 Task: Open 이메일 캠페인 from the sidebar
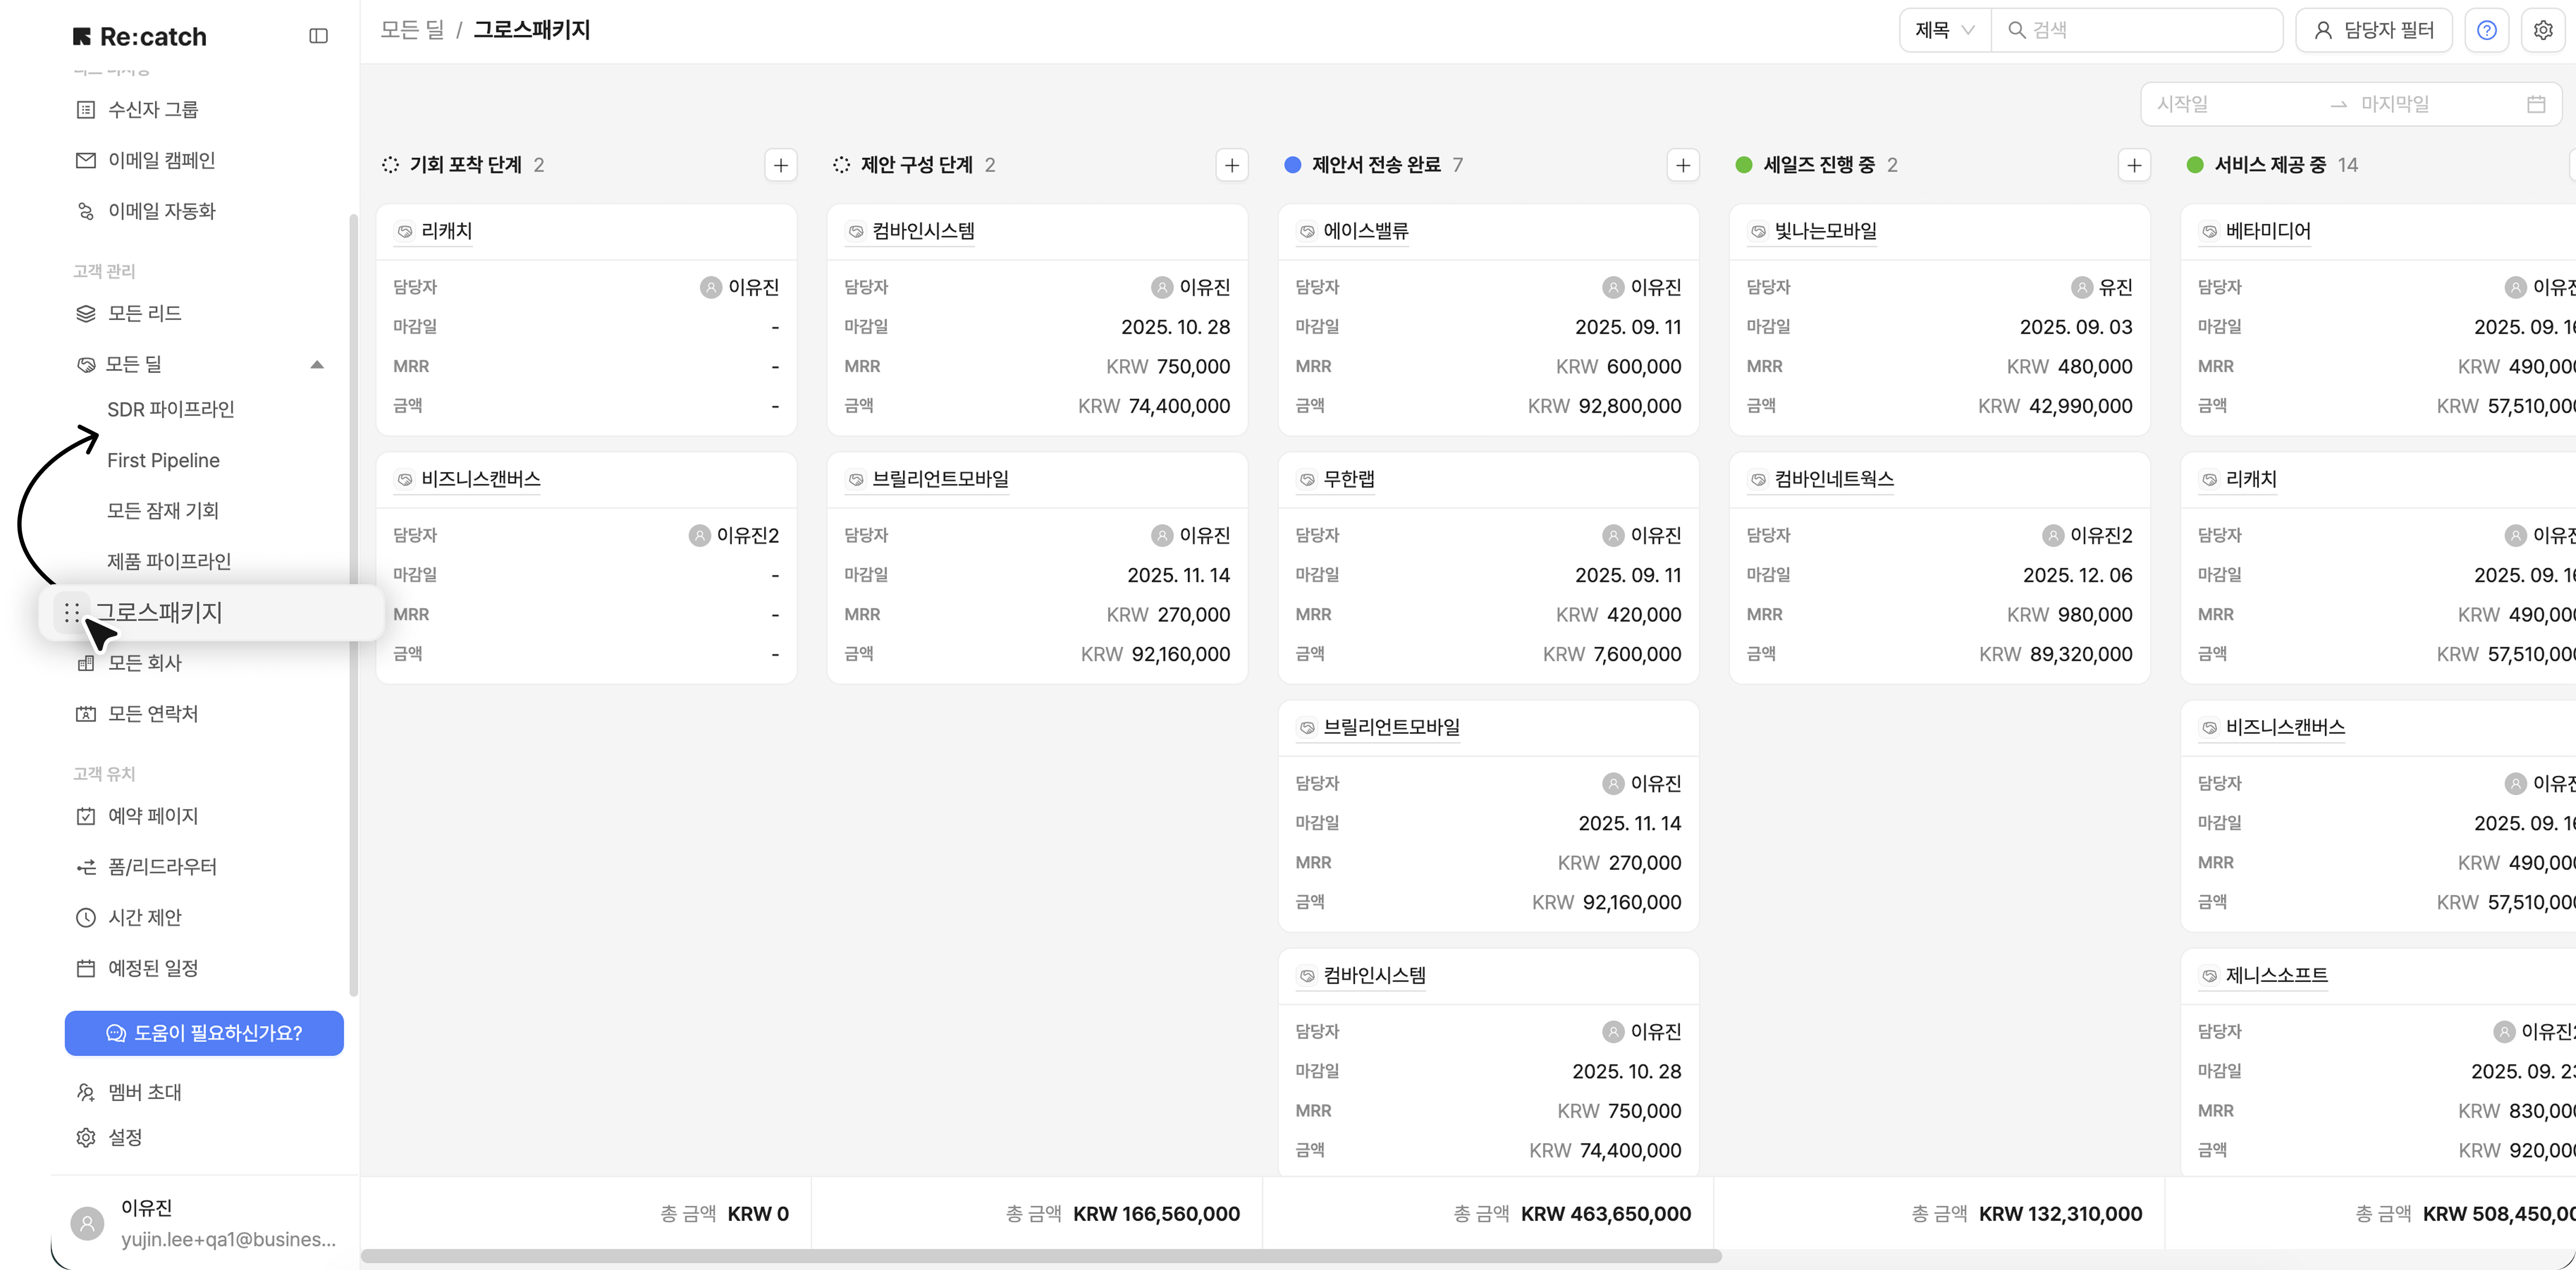coord(161,160)
